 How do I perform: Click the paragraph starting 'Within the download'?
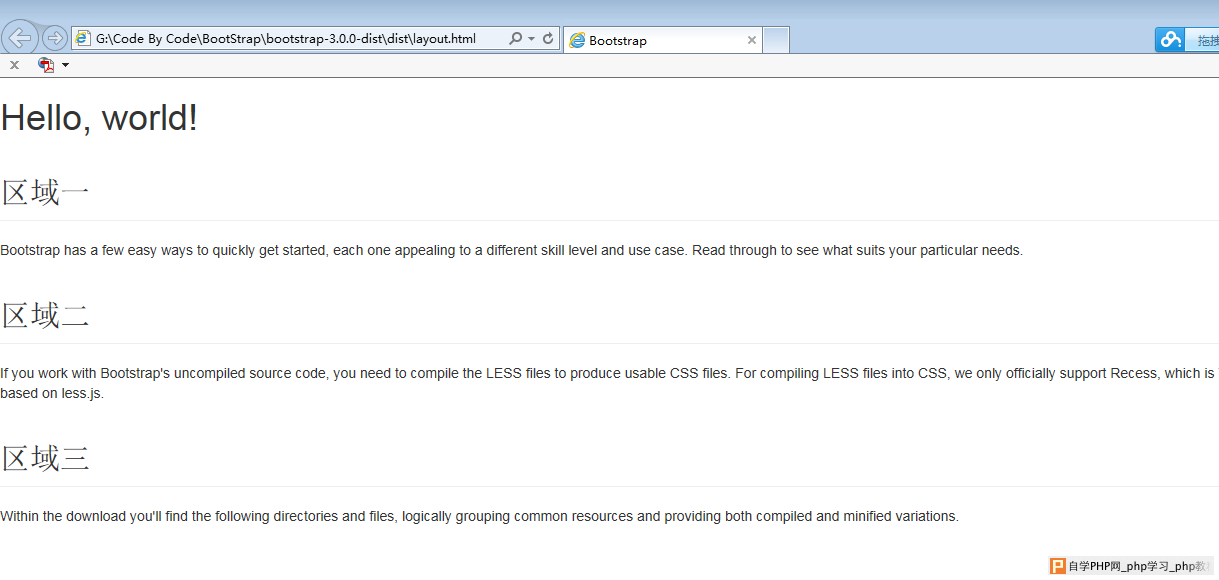coord(479,516)
